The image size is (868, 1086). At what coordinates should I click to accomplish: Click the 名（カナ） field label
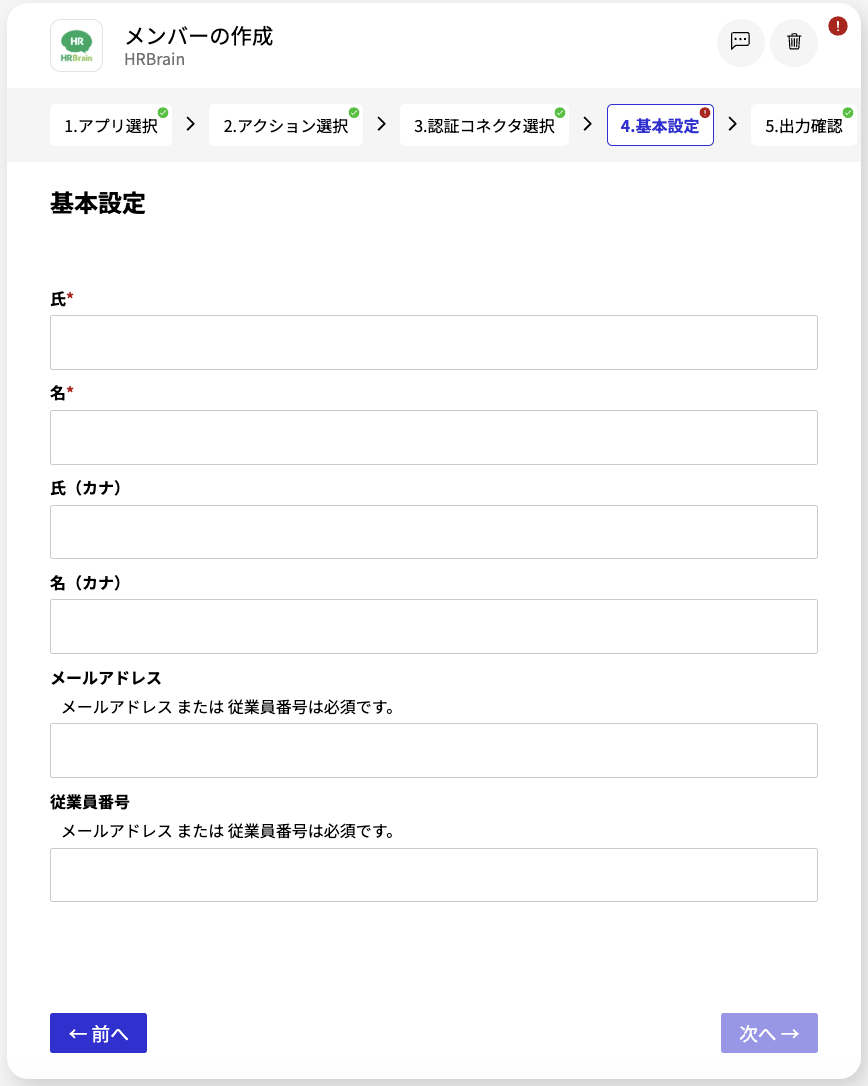click(87, 583)
